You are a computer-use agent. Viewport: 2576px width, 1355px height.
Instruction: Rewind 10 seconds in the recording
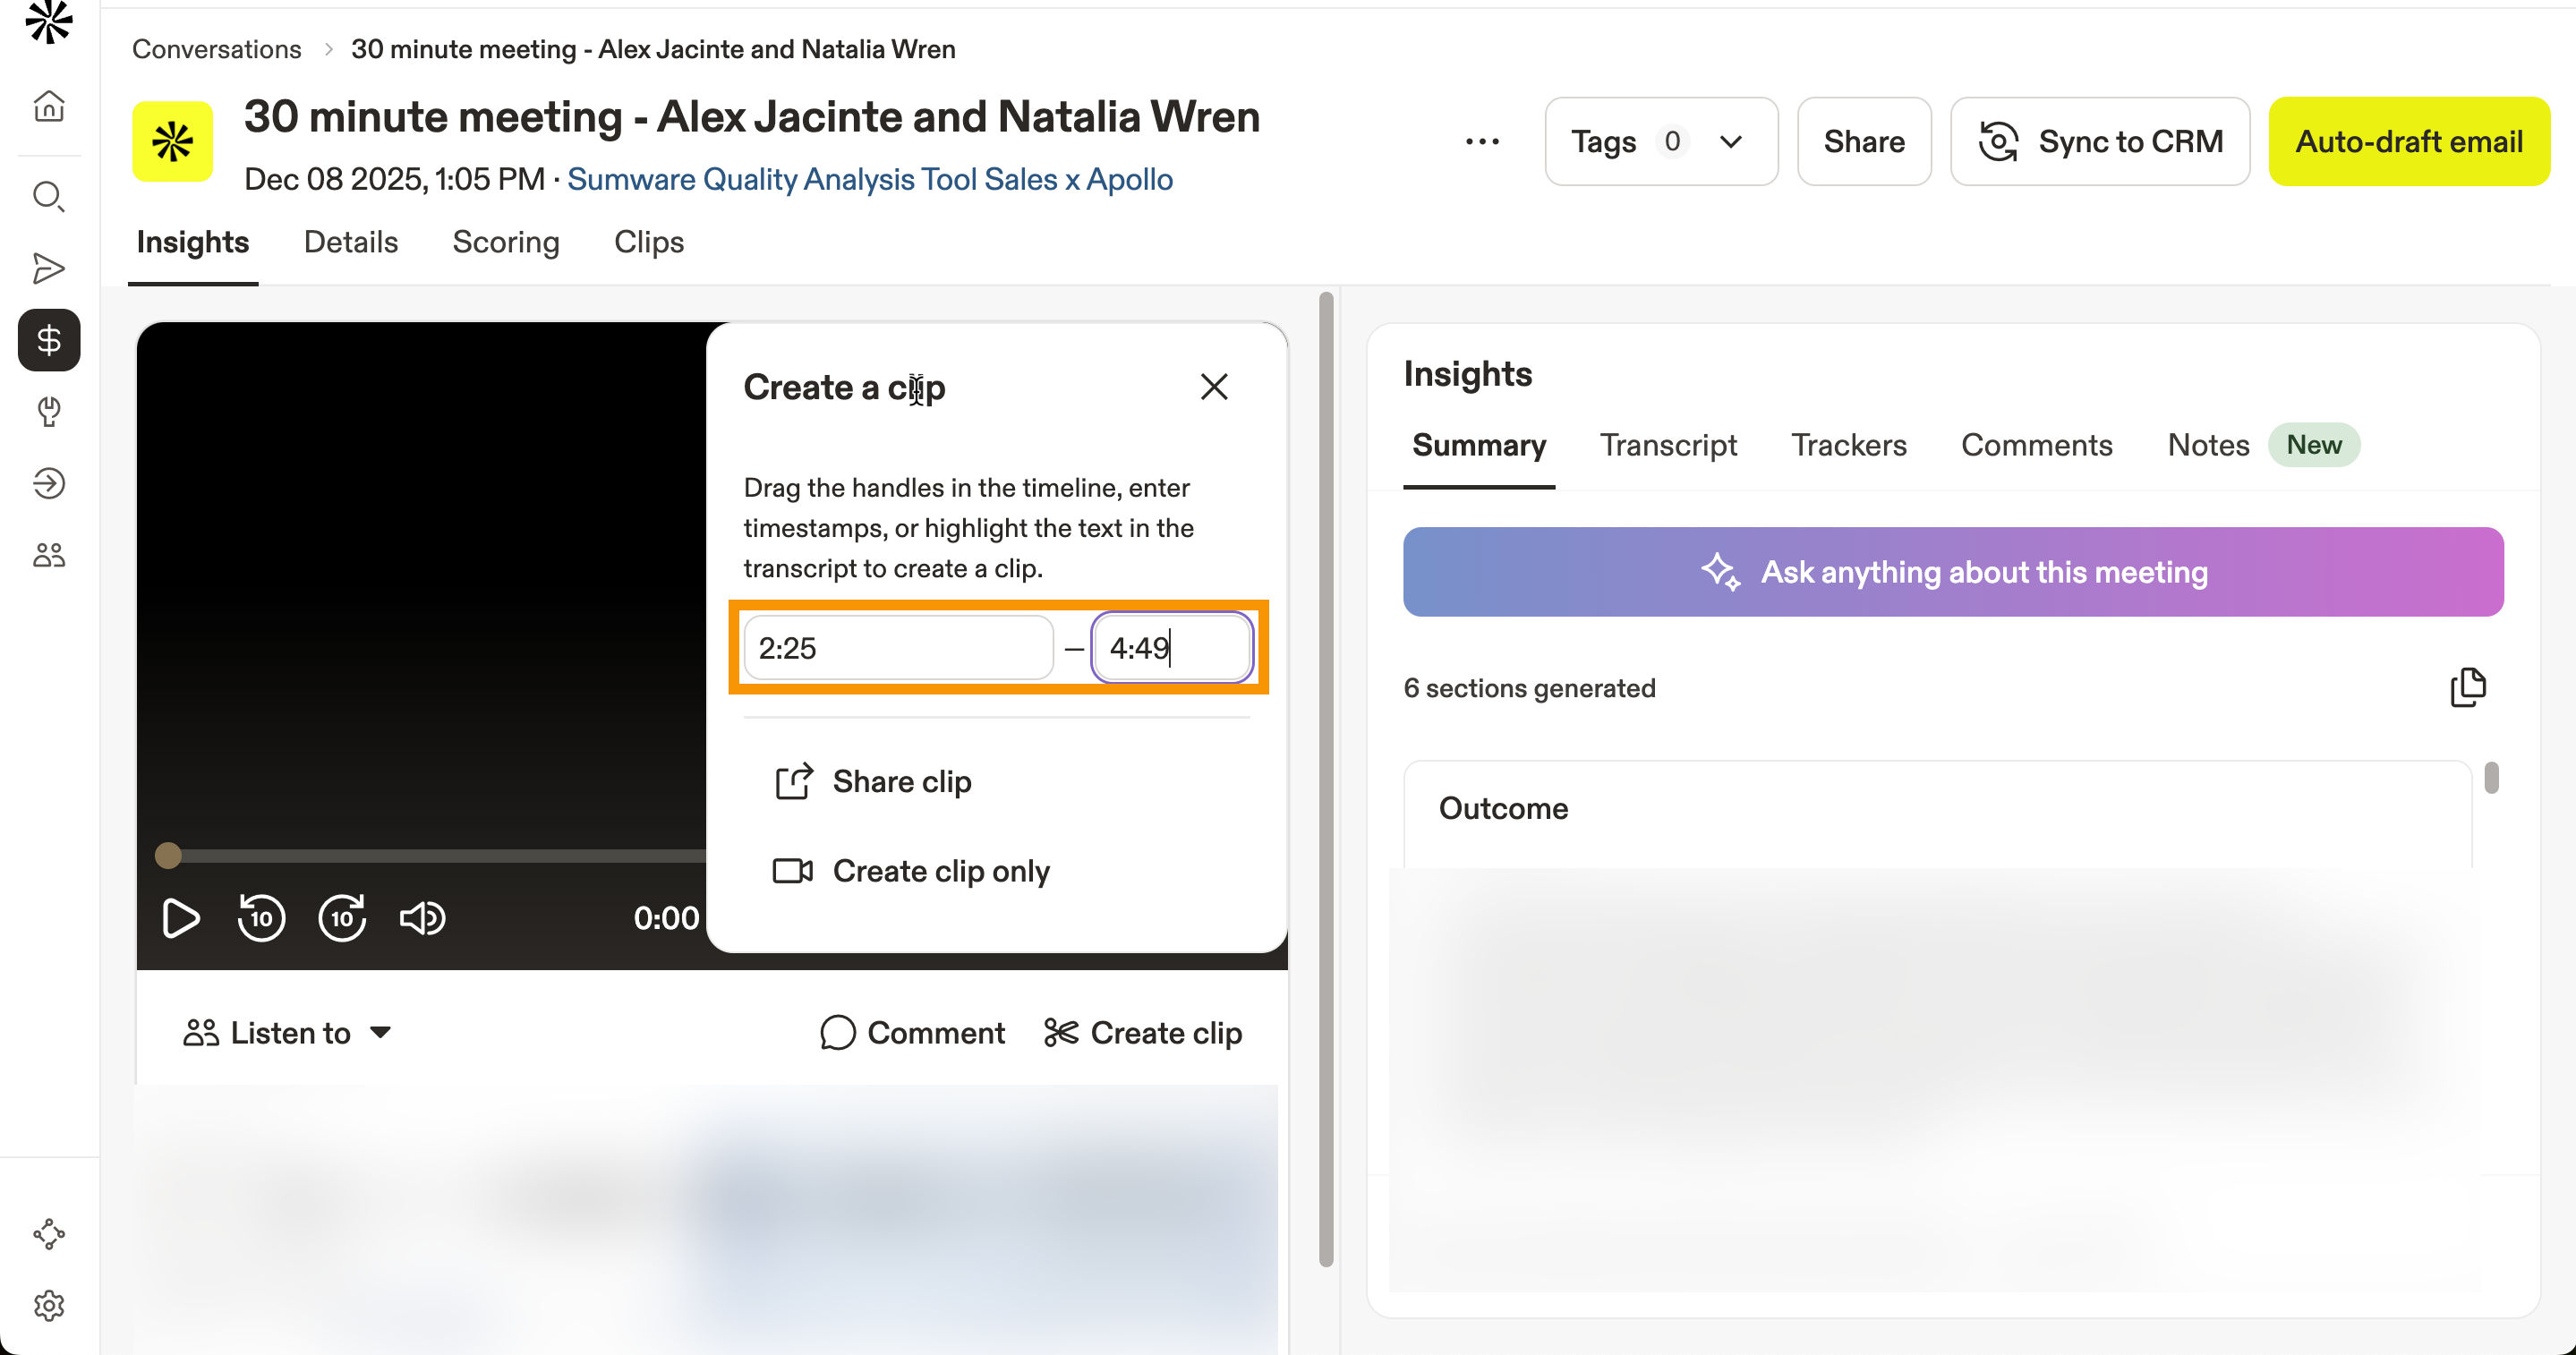click(261, 917)
